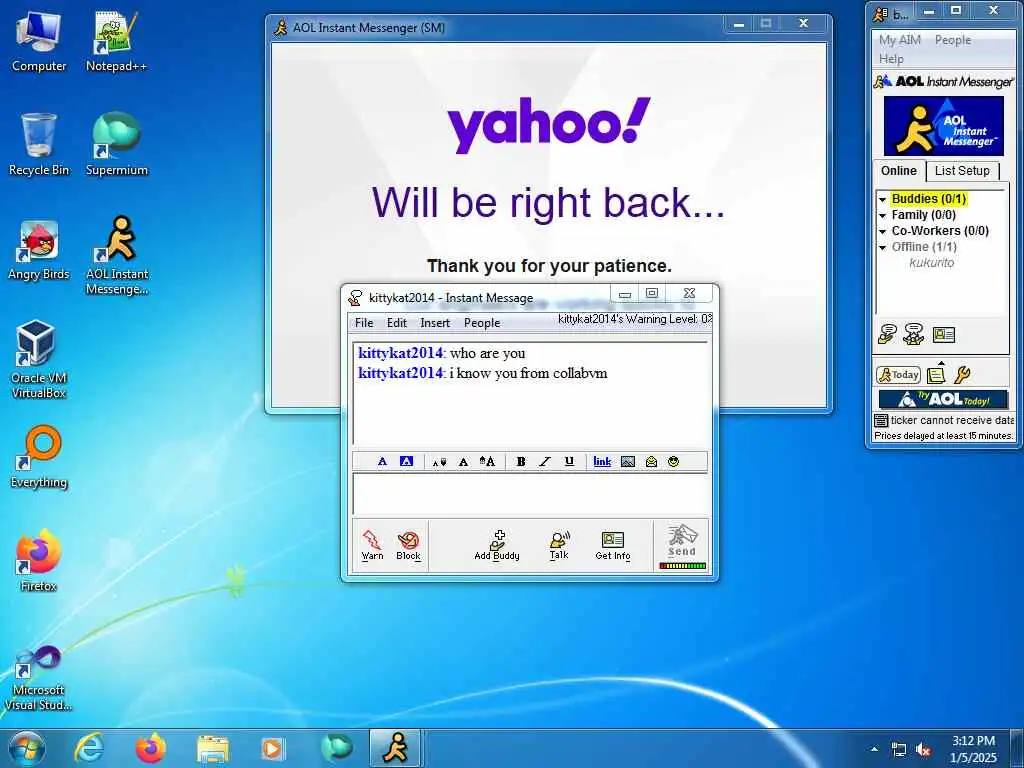
Task: Collapse the Buddies (0/1) group
Action: (x=882, y=199)
